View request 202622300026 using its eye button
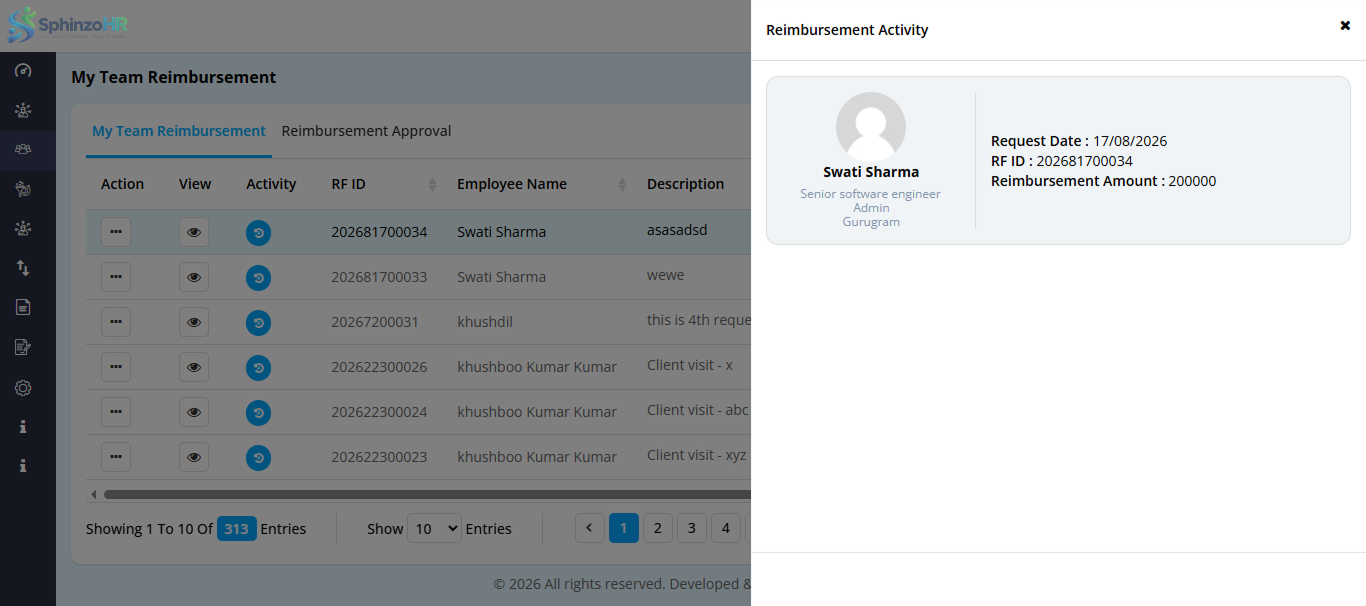 (x=194, y=367)
